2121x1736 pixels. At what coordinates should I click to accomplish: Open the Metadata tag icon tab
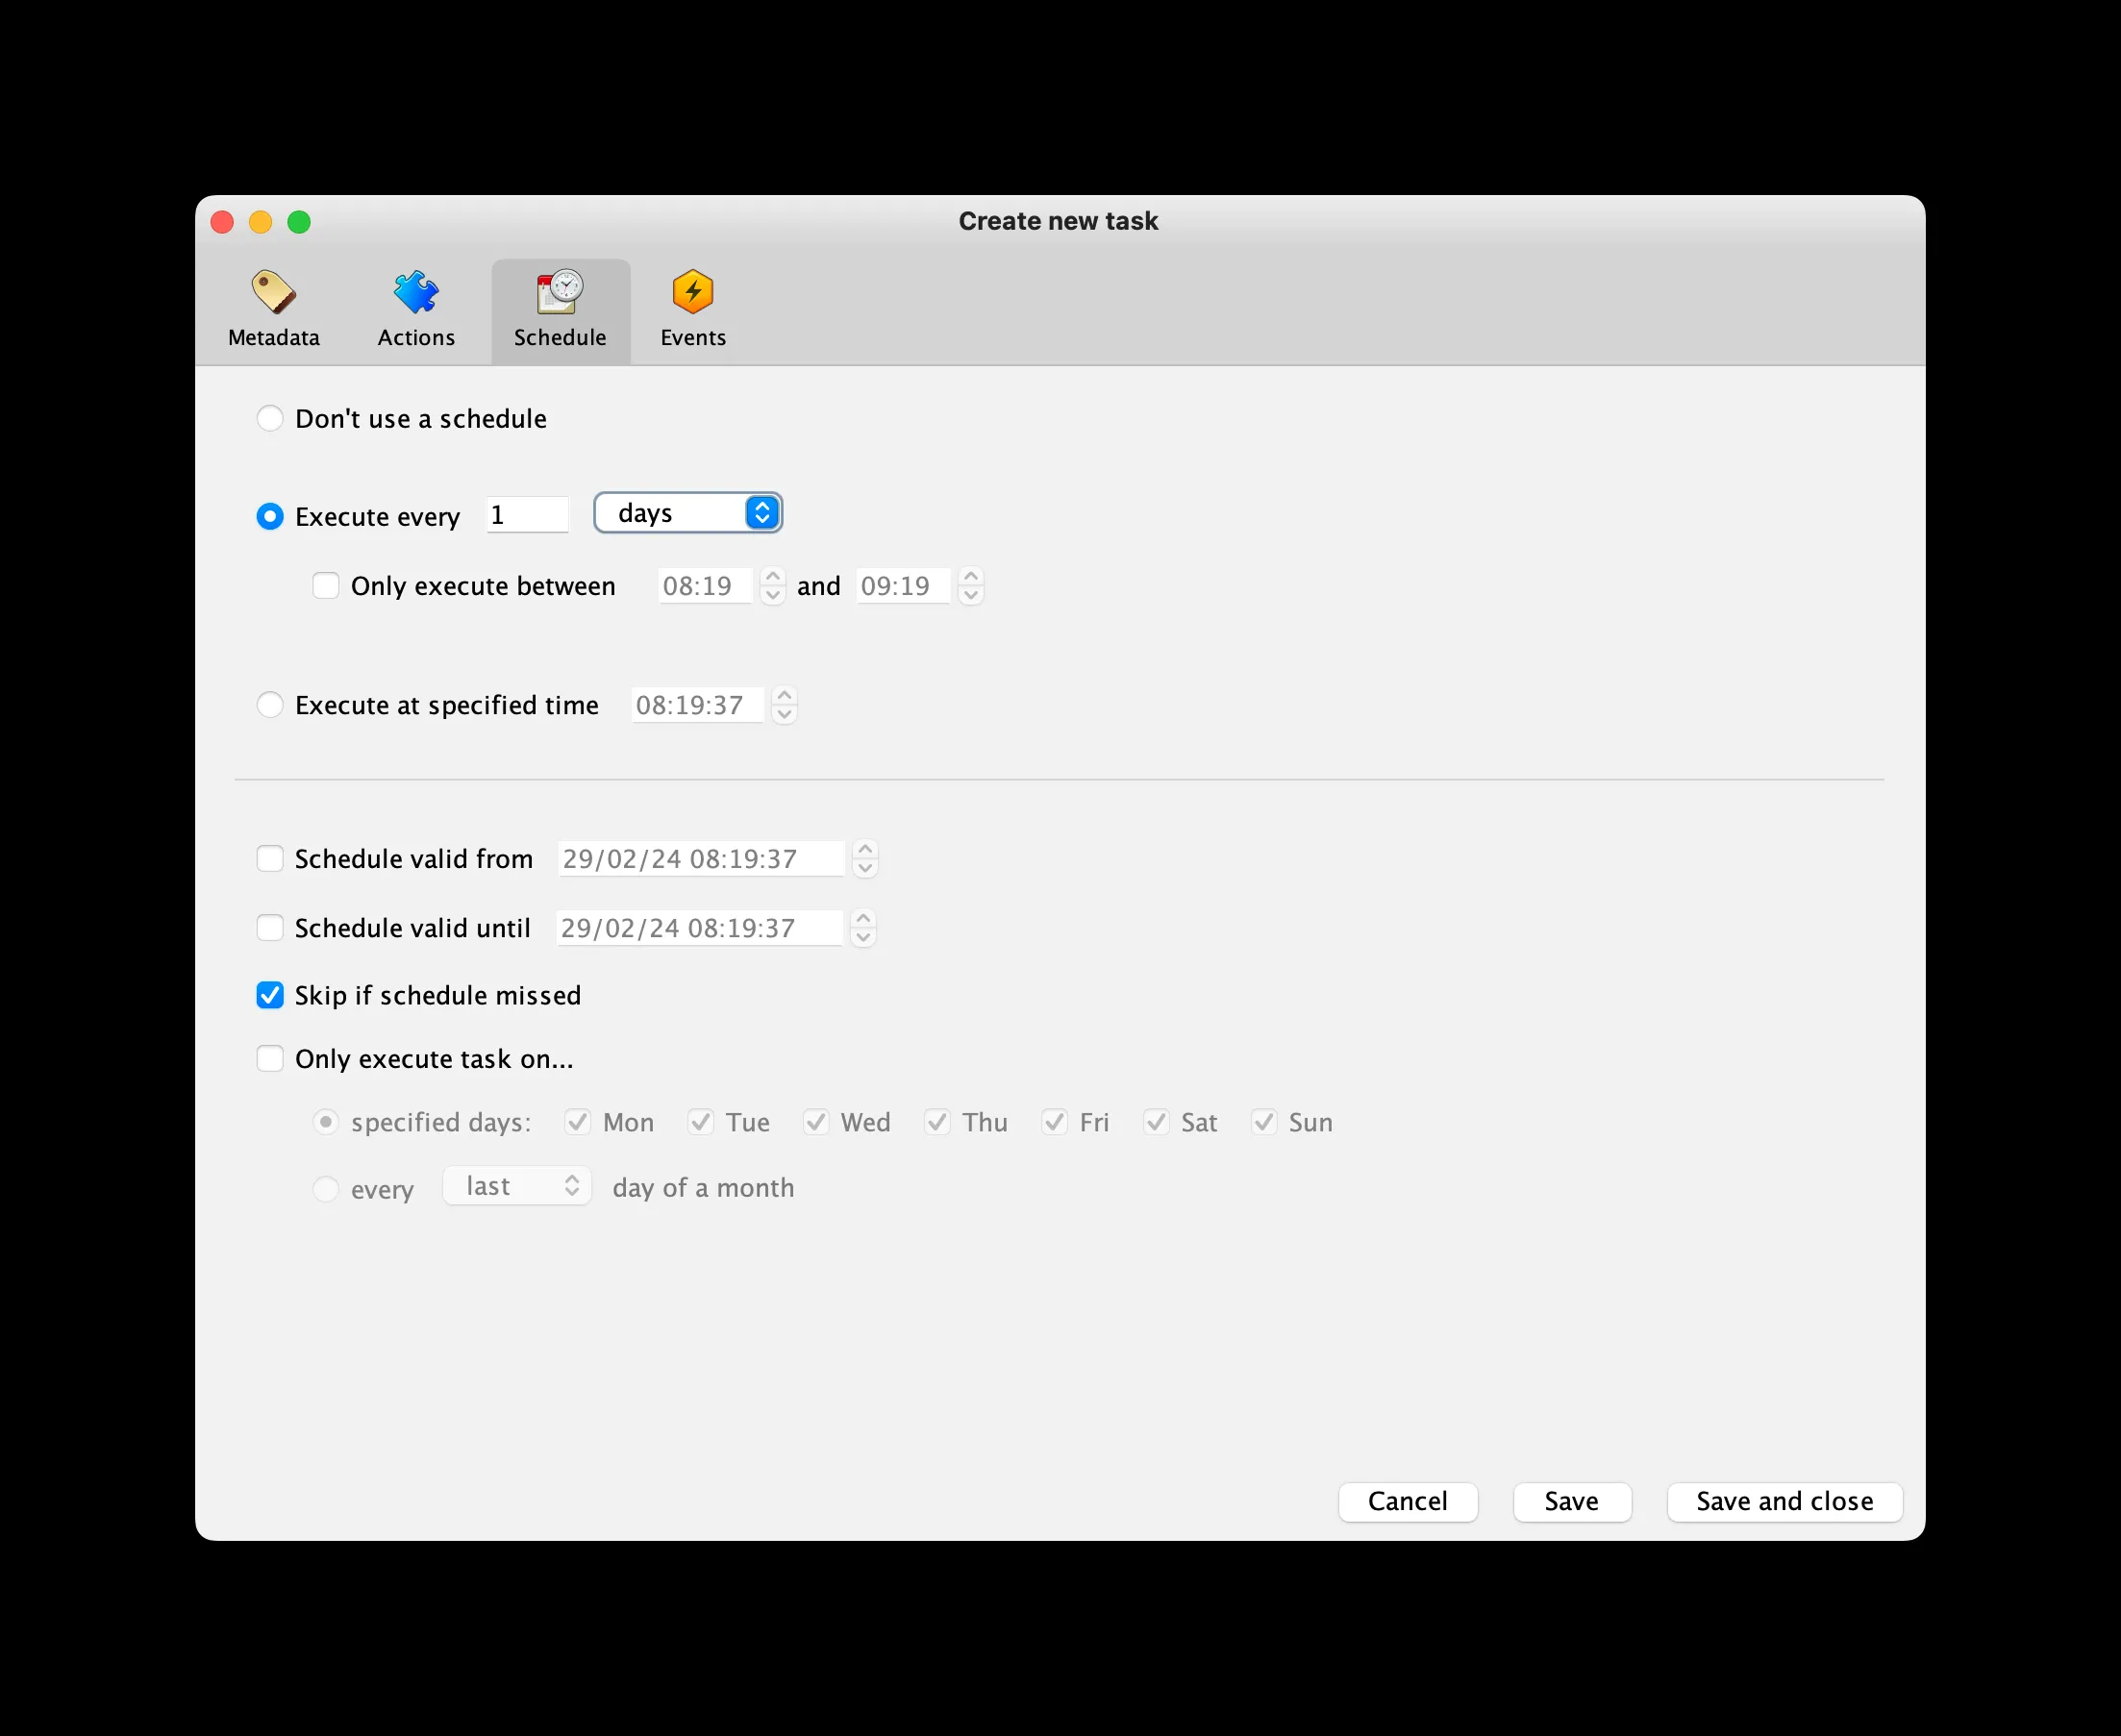(x=273, y=292)
